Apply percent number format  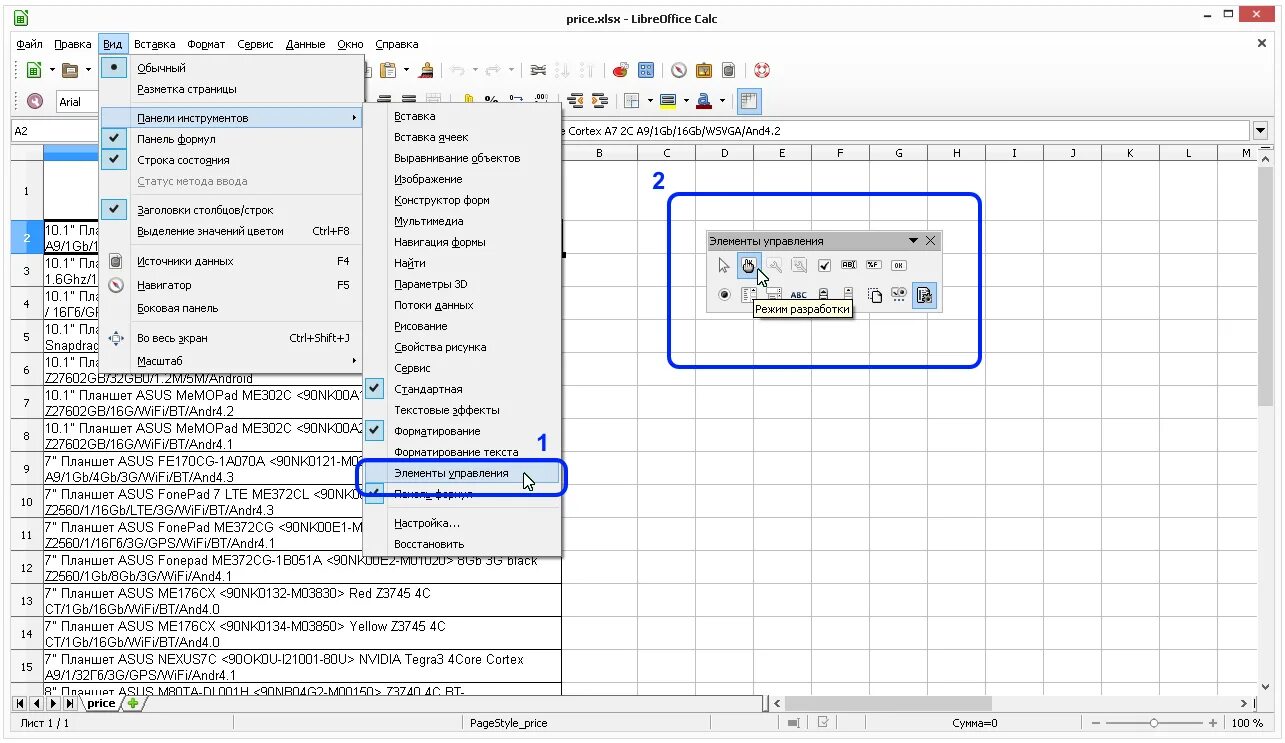(x=491, y=100)
